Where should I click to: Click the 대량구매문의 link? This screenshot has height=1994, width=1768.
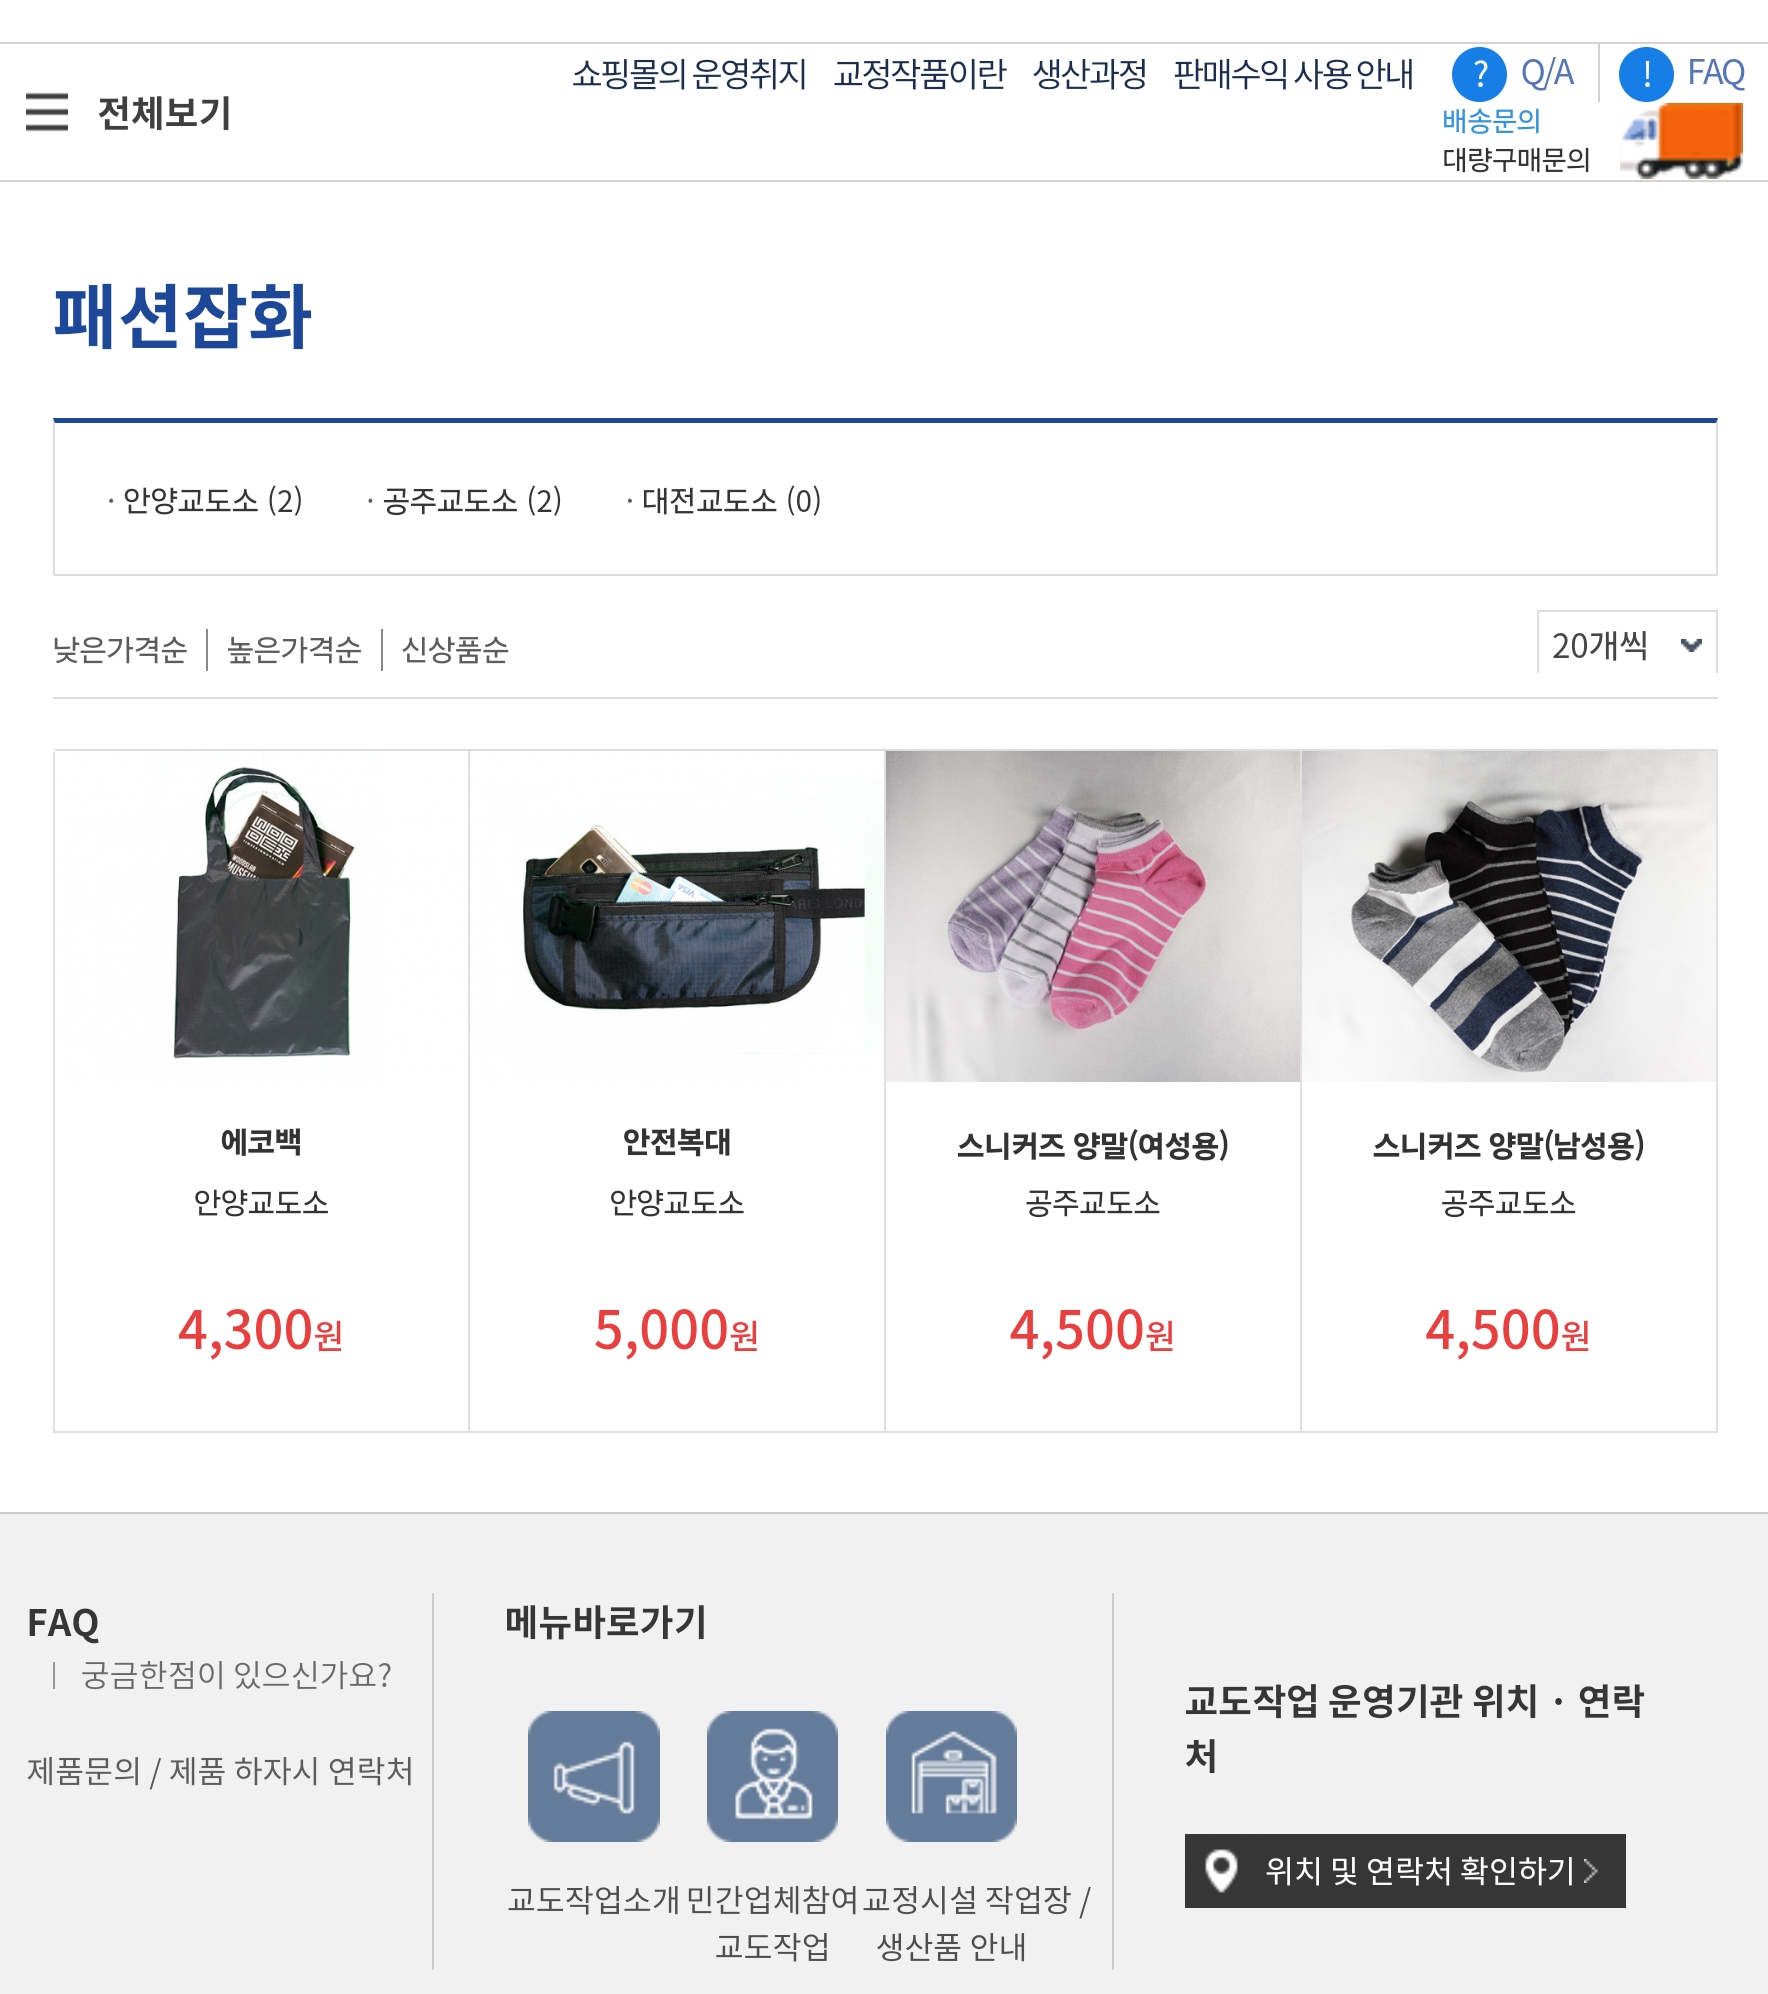tap(1516, 160)
